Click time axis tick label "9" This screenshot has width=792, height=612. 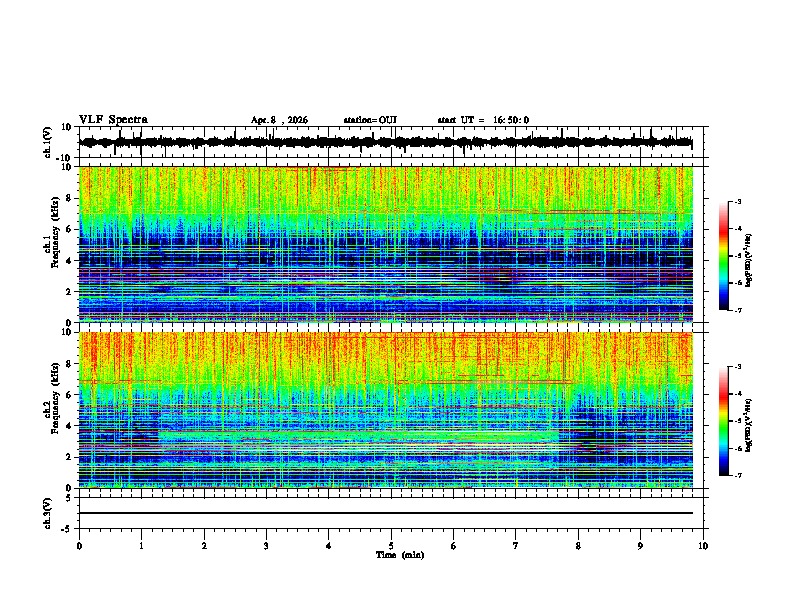click(640, 546)
